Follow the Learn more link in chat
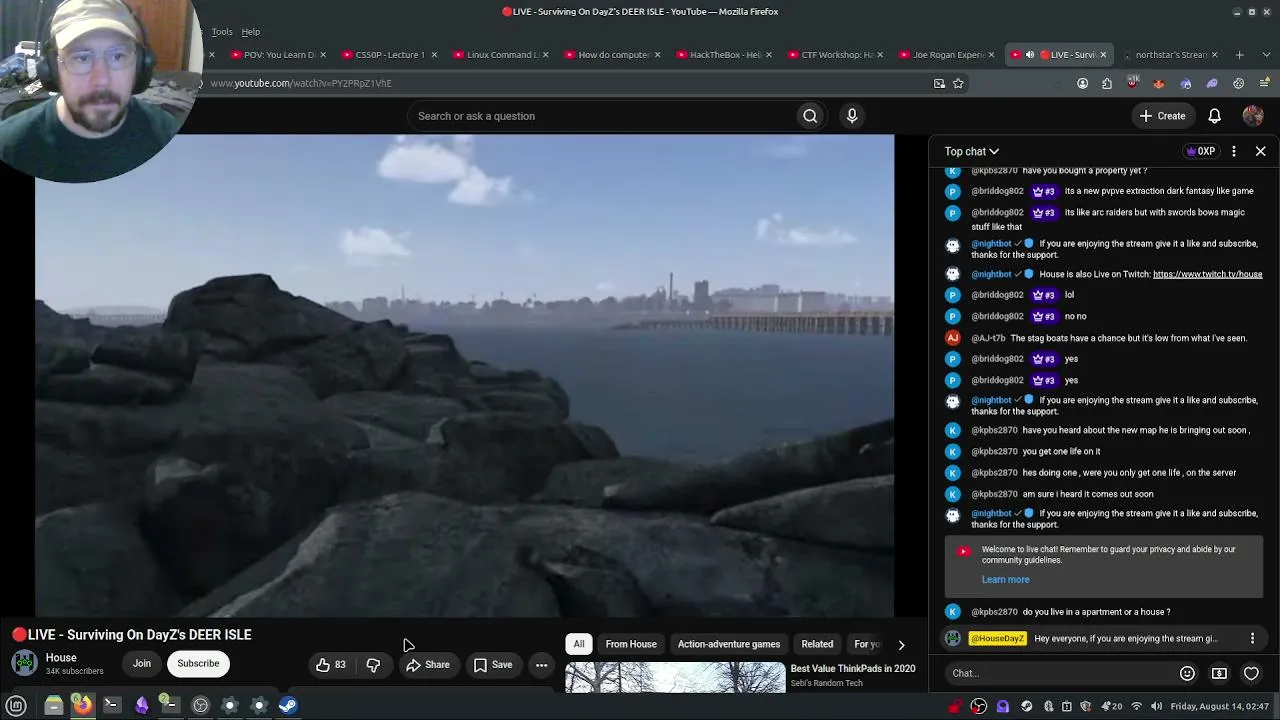Viewport: 1280px width, 720px height. click(1005, 580)
